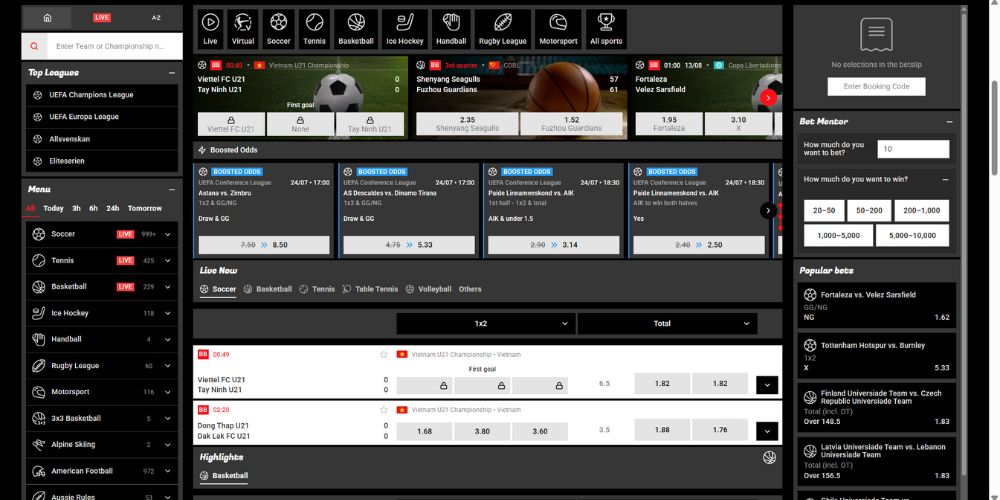Open the LIVE tab in sidebar header
1000x500 pixels.
tap(102, 18)
